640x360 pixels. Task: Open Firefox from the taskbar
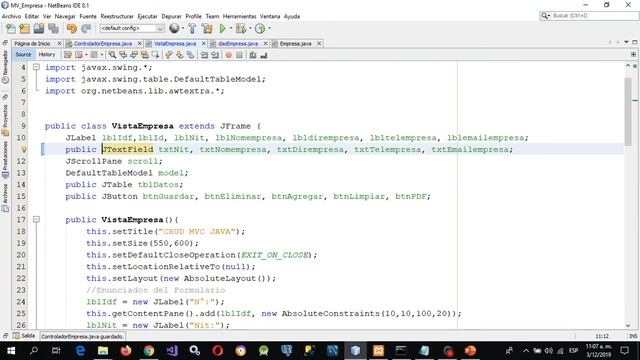click(126, 350)
